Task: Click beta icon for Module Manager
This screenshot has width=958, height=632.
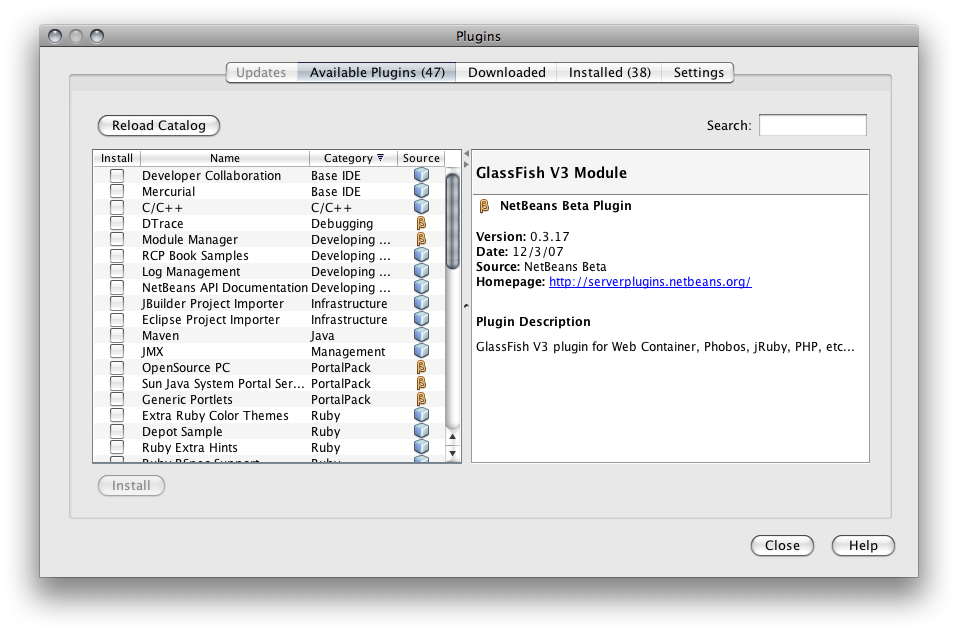Action: tap(421, 239)
